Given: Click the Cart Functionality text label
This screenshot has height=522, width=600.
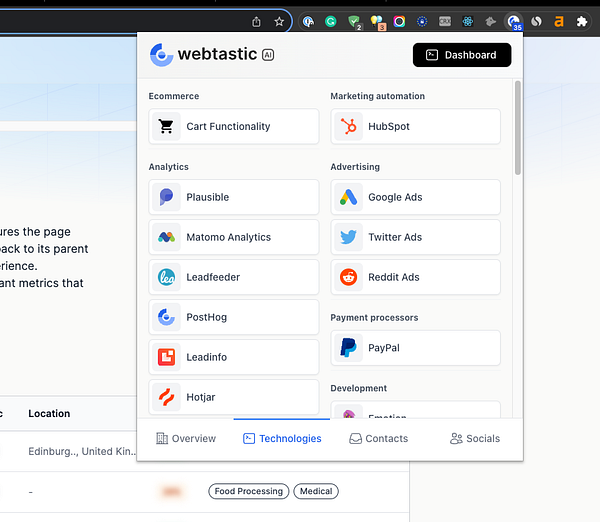Looking at the screenshot, I should click(x=228, y=126).
